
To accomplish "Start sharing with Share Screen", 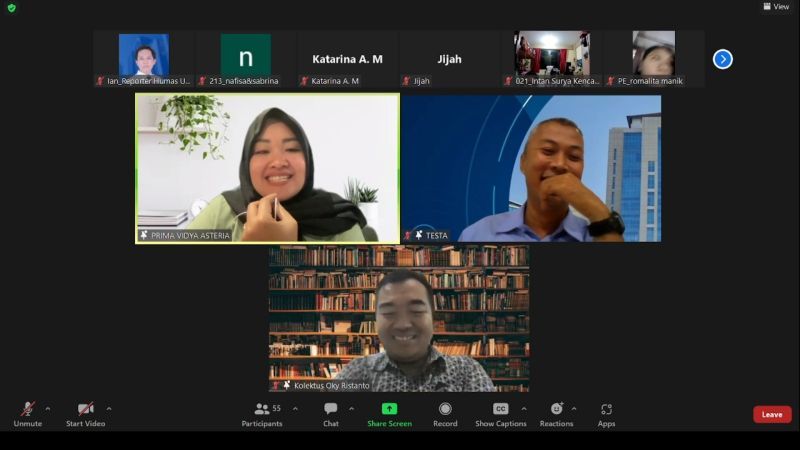I will click(x=389, y=409).
